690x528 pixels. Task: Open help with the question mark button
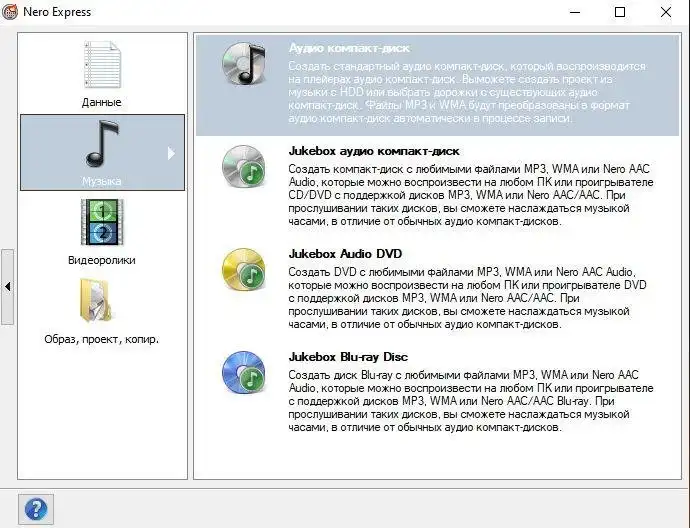(x=36, y=509)
